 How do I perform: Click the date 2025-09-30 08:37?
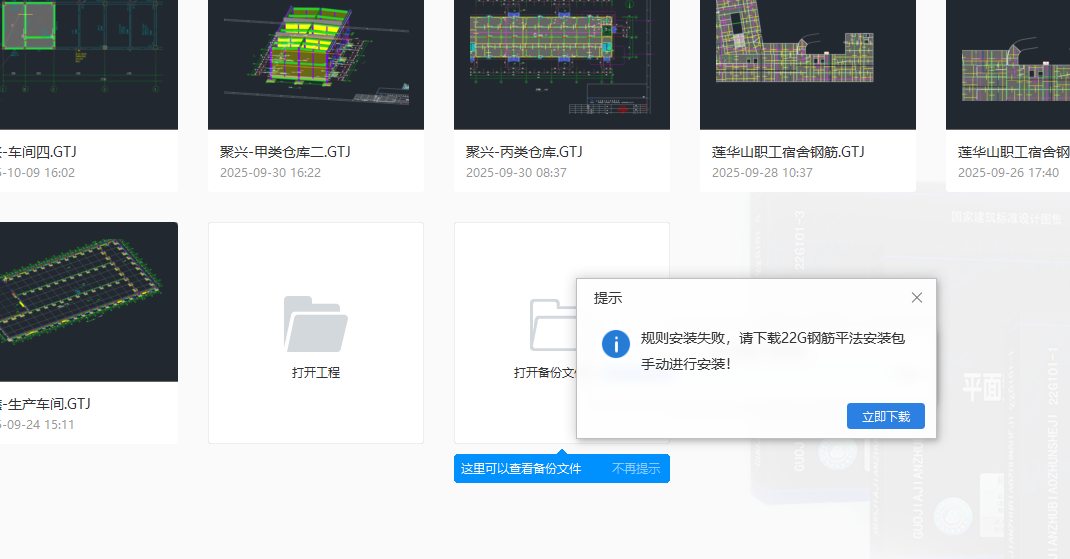(516, 173)
